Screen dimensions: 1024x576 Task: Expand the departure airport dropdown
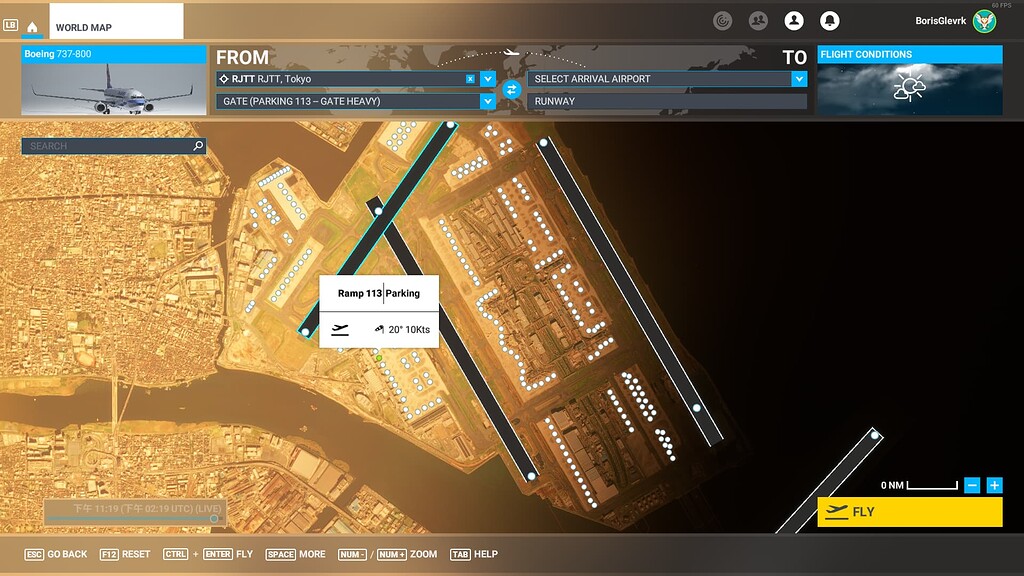488,79
